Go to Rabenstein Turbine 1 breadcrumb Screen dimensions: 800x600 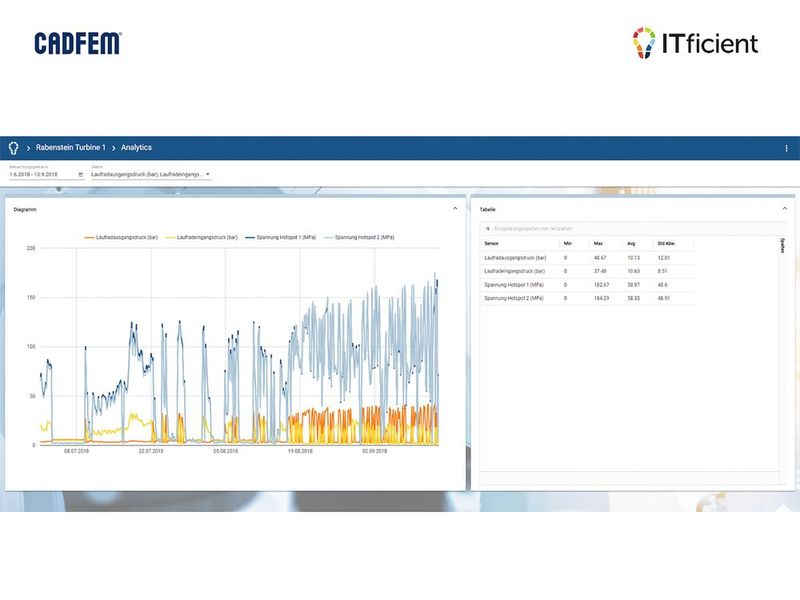pos(70,147)
